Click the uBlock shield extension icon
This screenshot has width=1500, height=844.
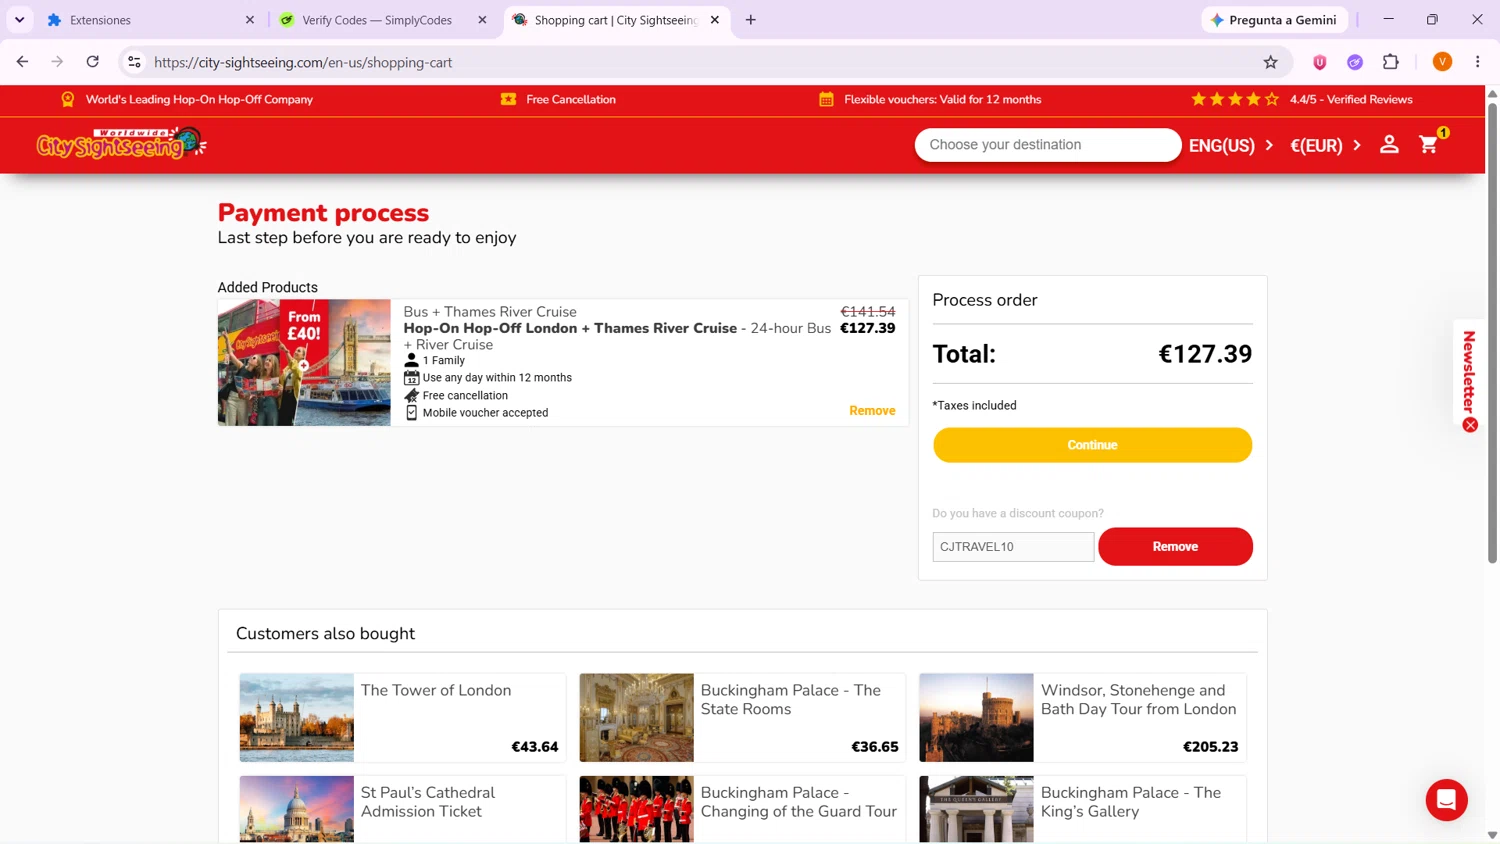pos(1320,62)
